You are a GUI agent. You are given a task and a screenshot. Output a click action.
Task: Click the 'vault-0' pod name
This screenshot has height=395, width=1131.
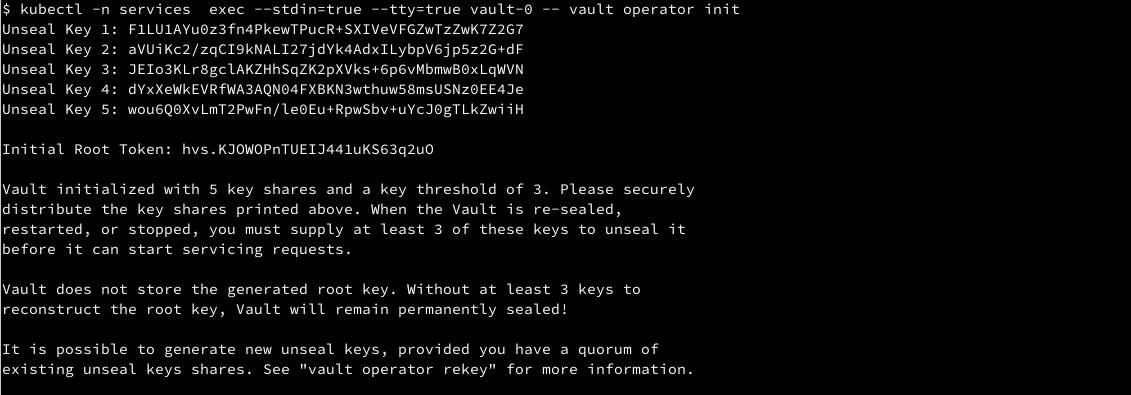(503, 10)
